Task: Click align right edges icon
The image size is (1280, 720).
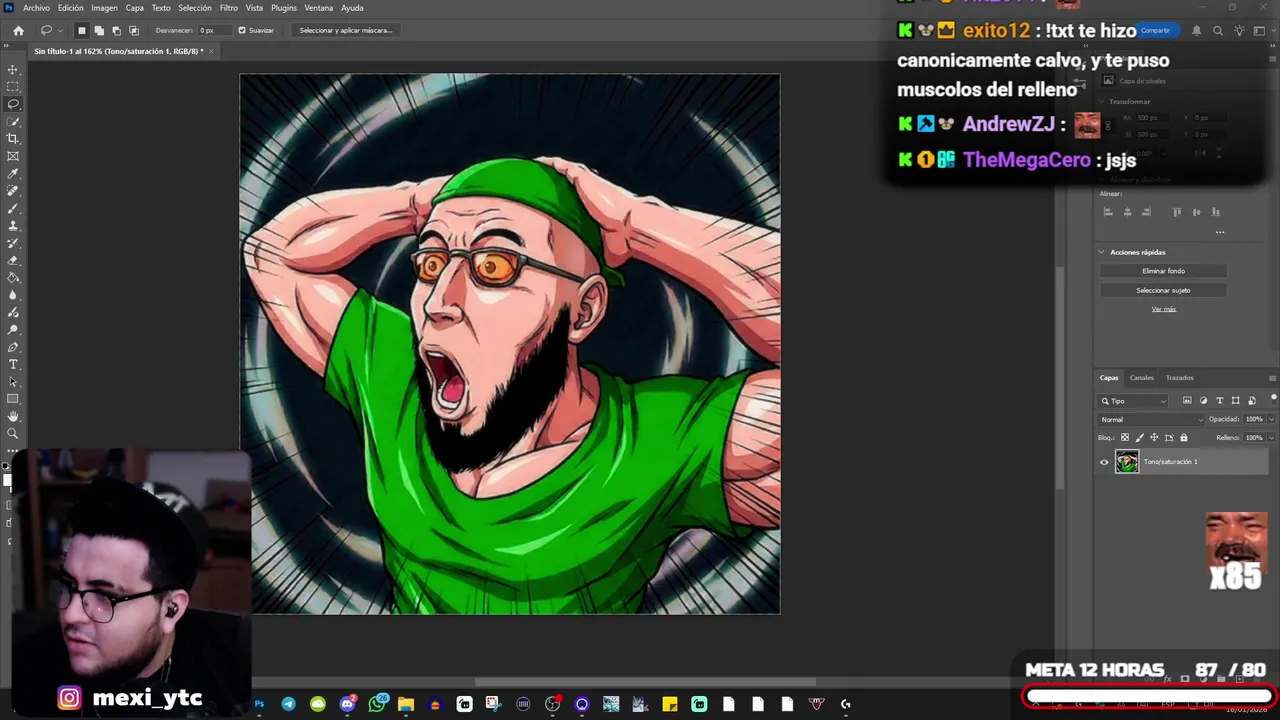Action: tap(1146, 212)
